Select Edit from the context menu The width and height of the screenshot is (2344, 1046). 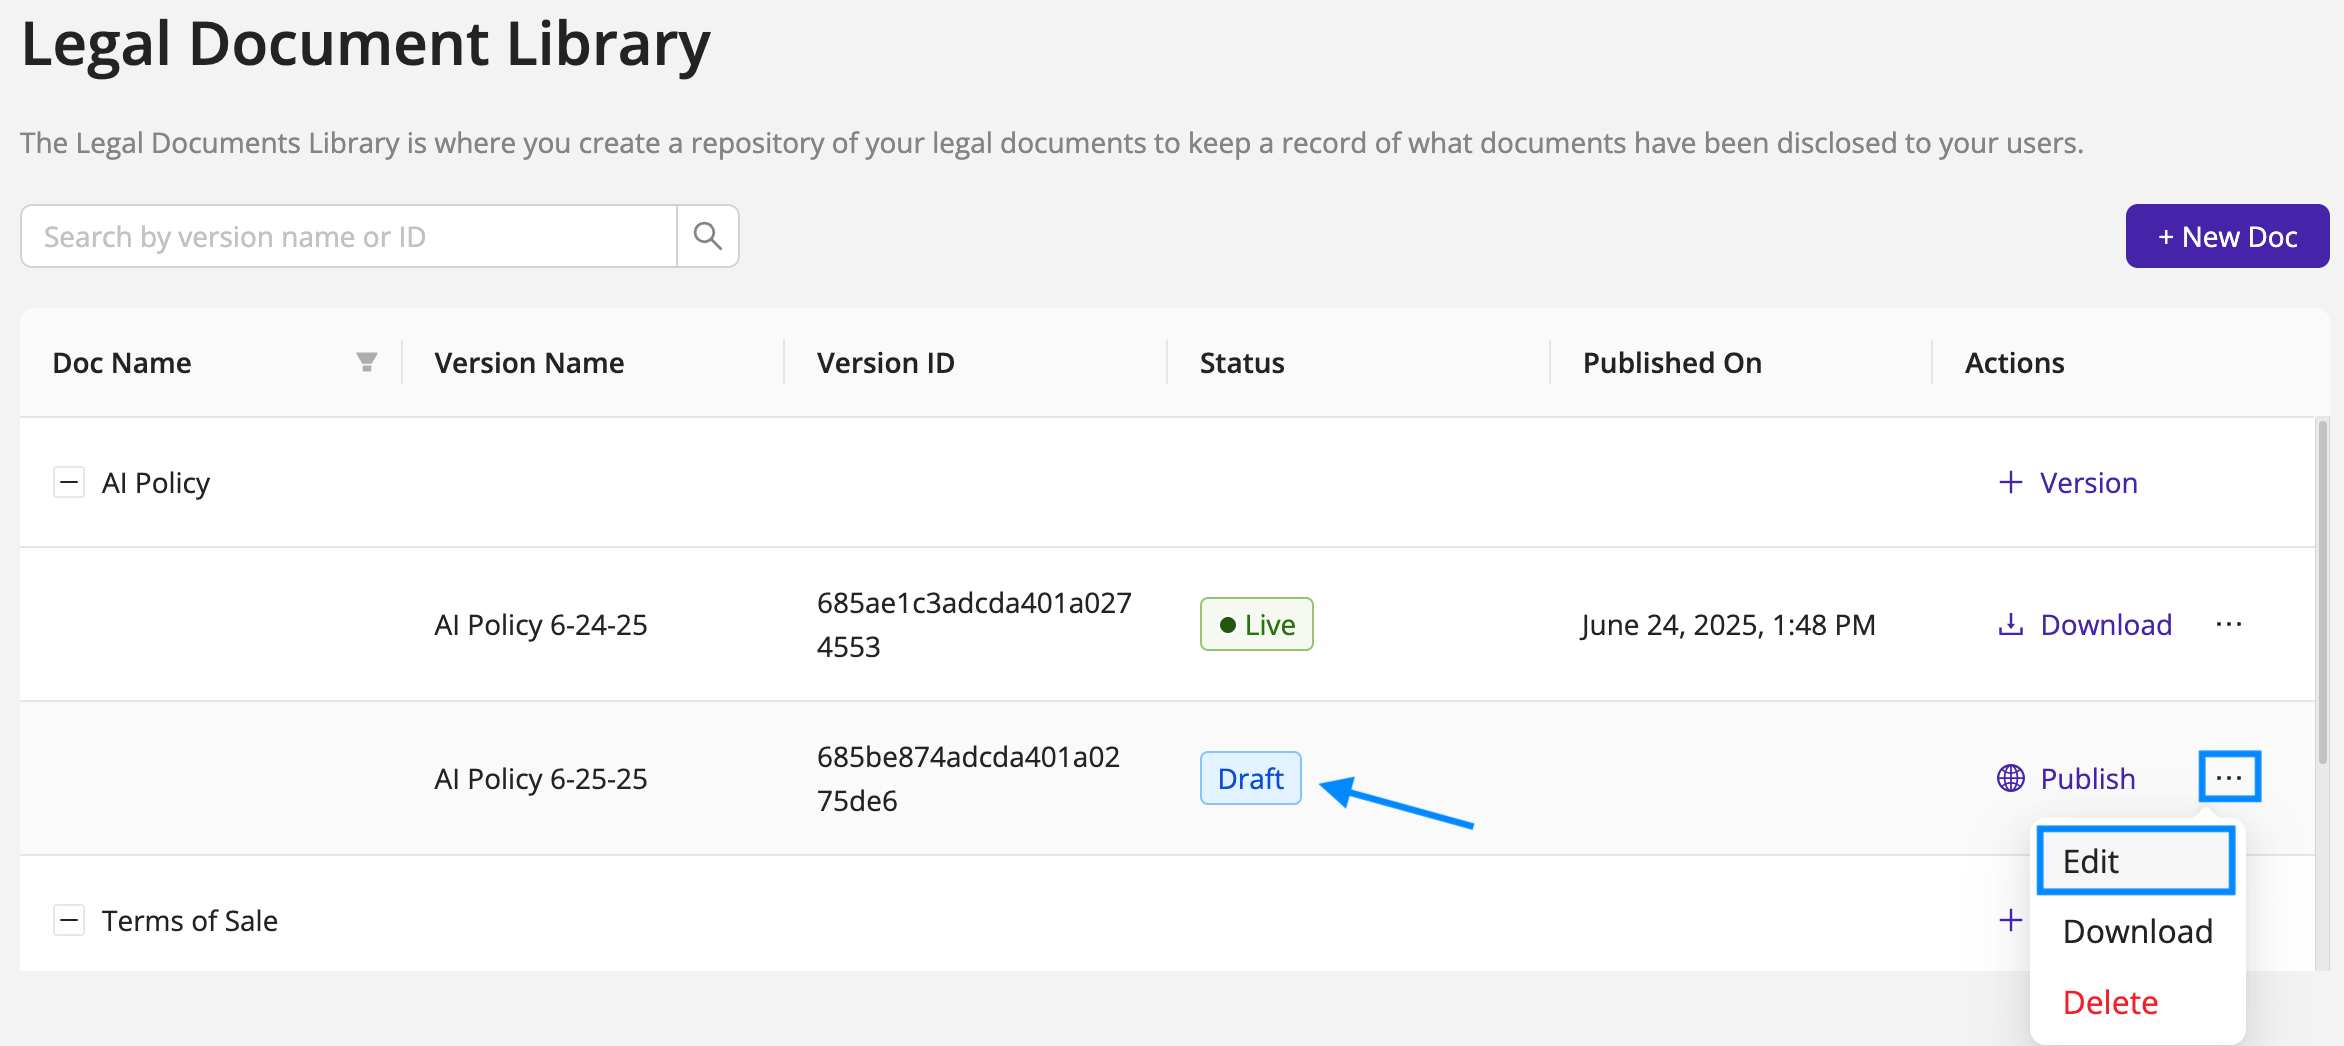[x=2135, y=861]
